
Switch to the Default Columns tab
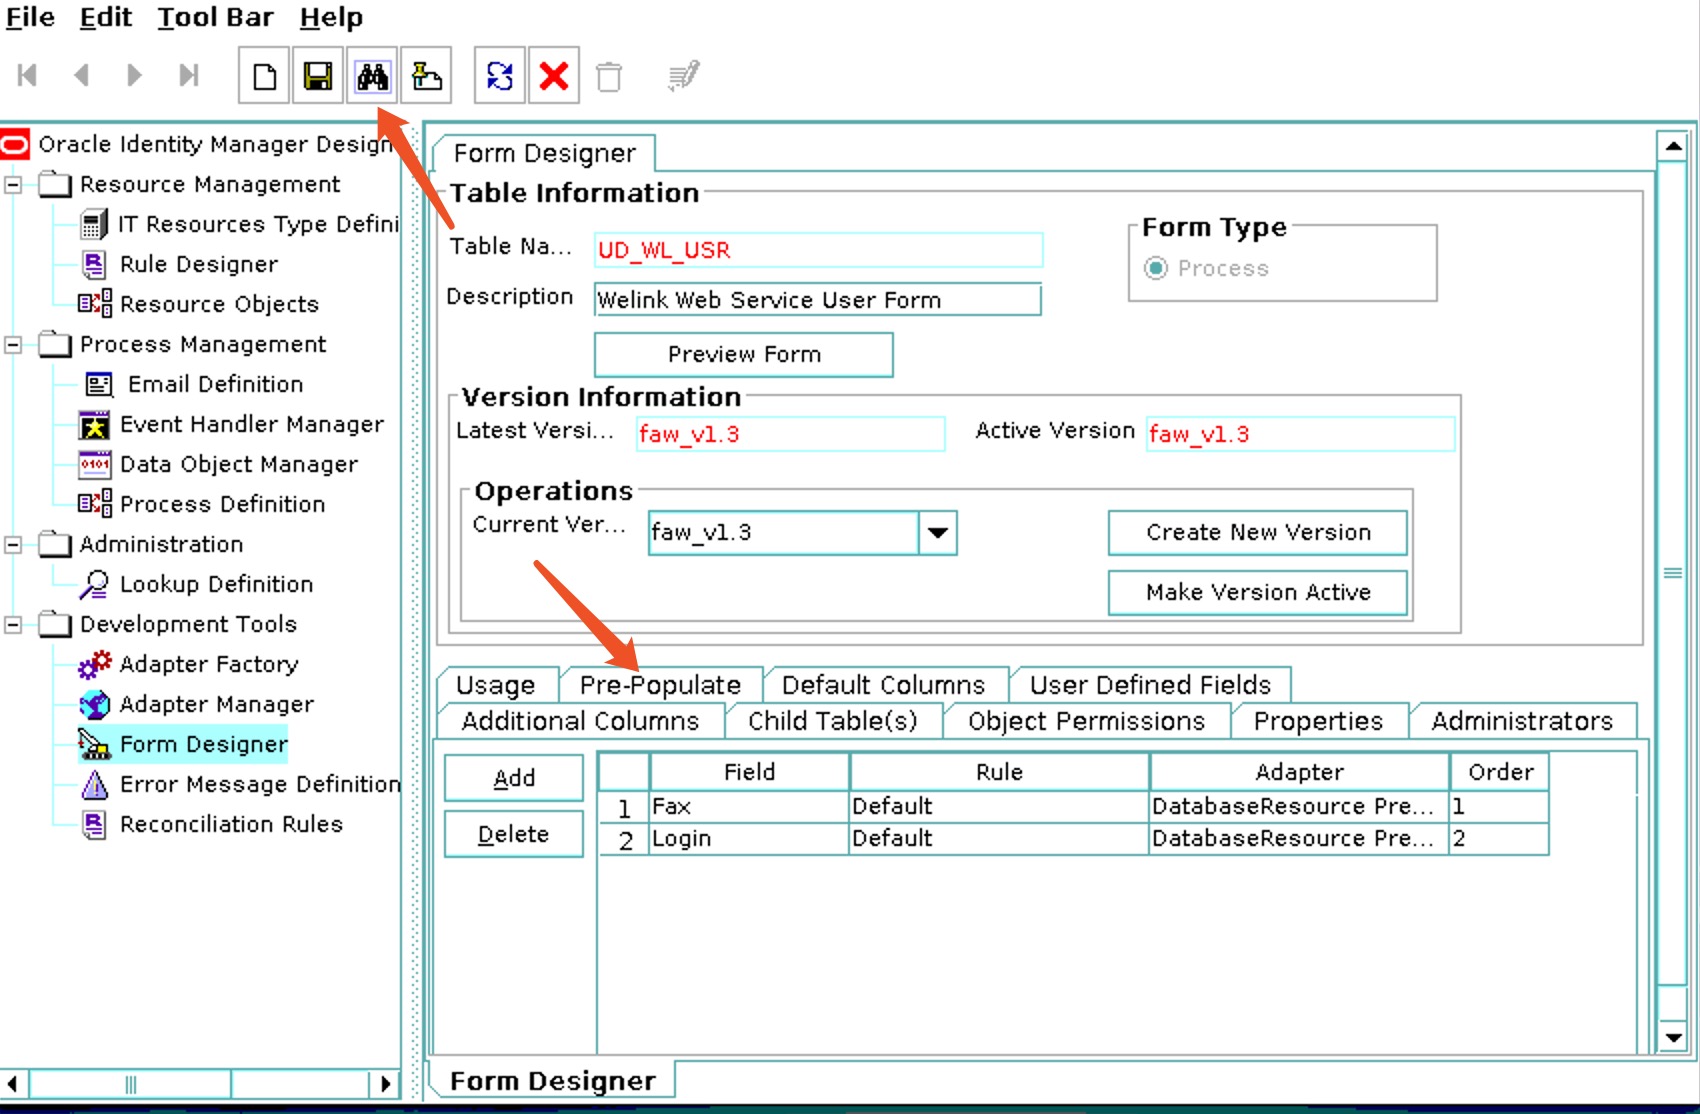click(x=883, y=685)
